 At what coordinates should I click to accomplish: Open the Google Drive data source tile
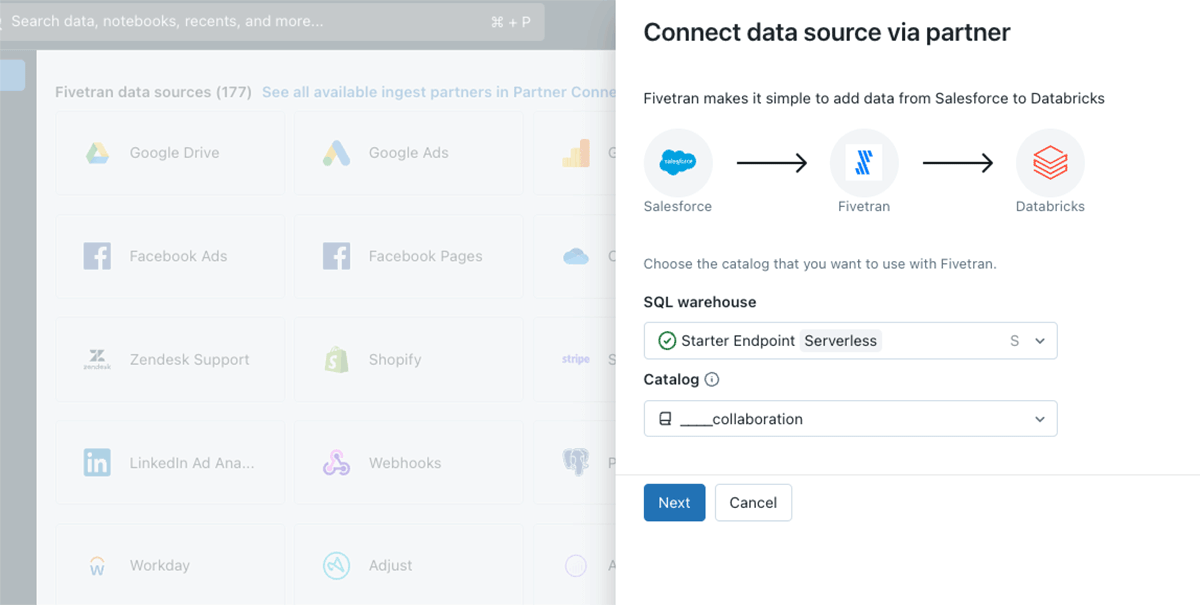point(170,153)
